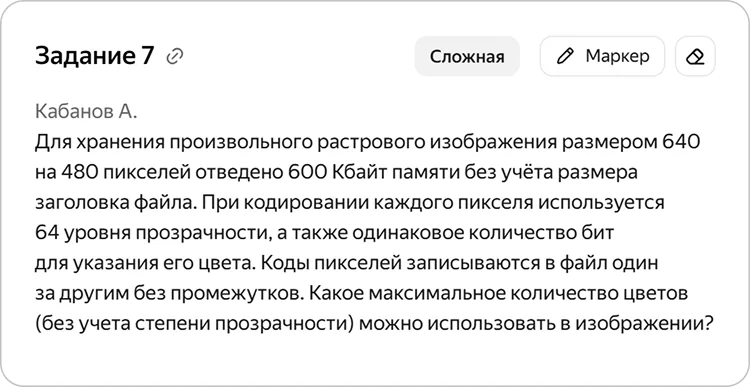
Task: Click the Сложная difficulty badge
Action: [x=467, y=56]
